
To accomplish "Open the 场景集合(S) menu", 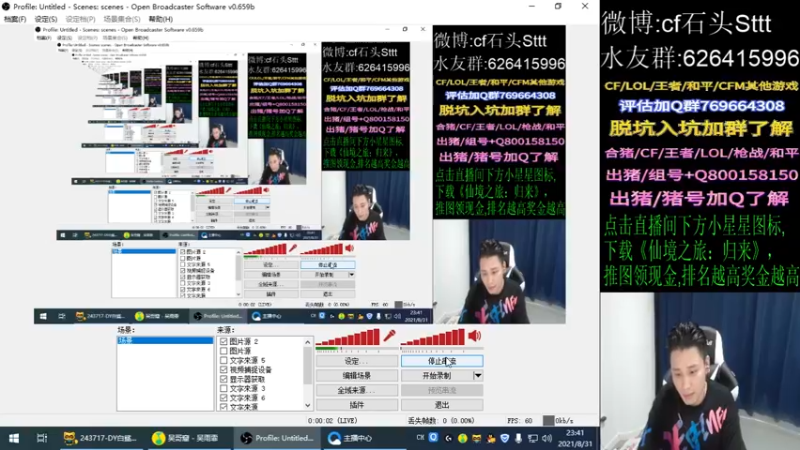I will pos(121,19).
